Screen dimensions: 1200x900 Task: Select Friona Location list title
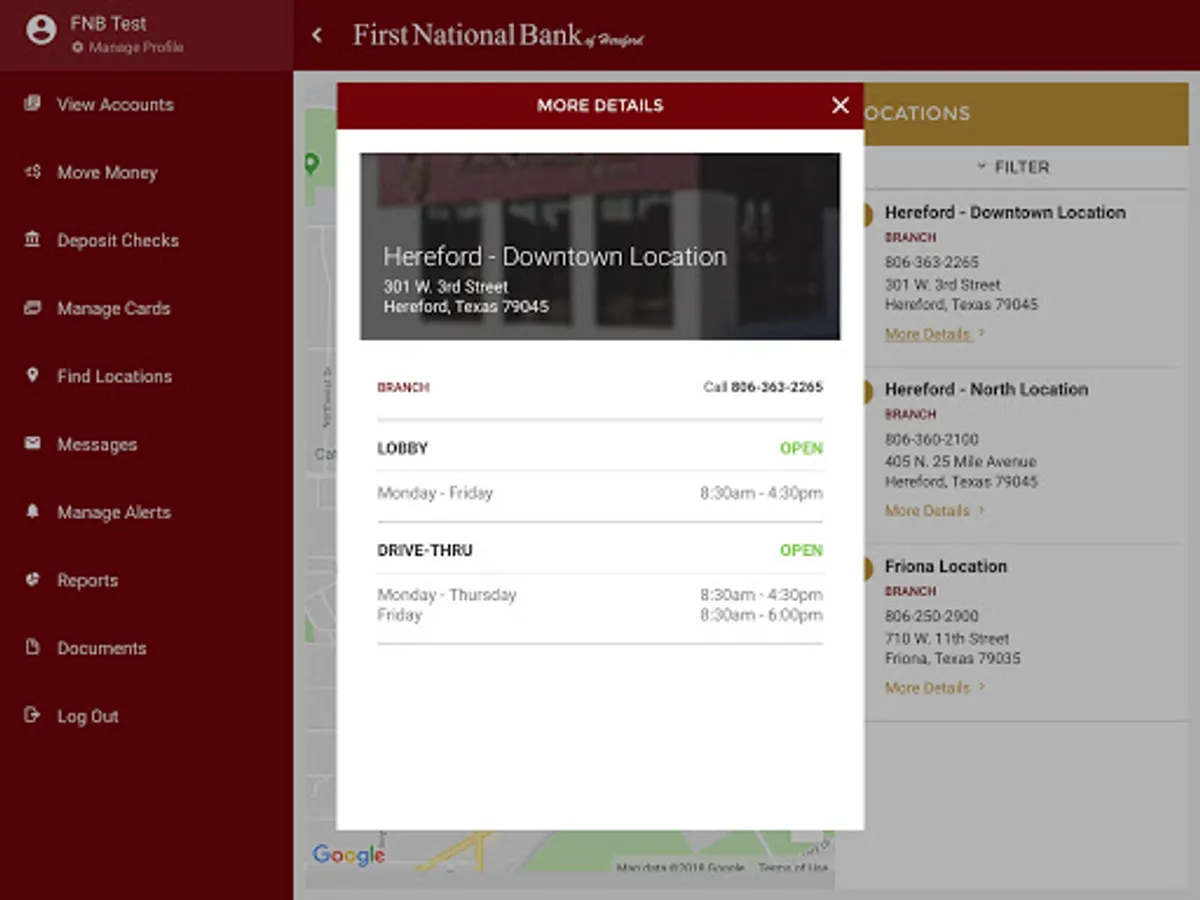(x=946, y=566)
